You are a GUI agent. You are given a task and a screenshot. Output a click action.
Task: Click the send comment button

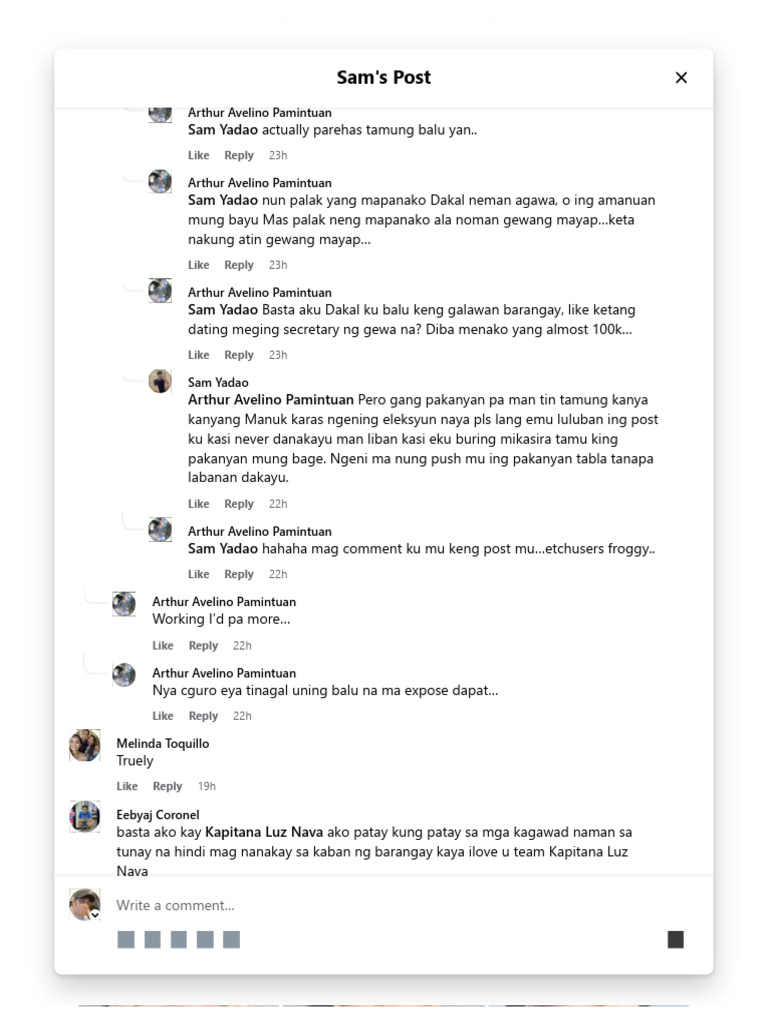[676, 939]
